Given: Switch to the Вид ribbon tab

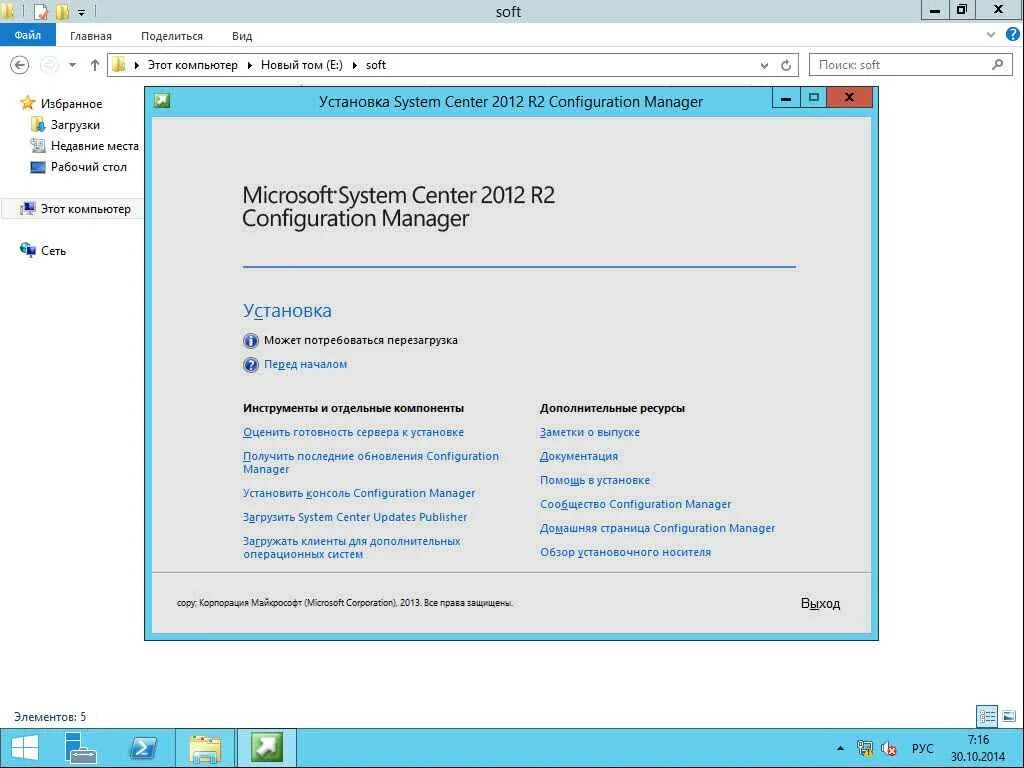Looking at the screenshot, I should 242,36.
